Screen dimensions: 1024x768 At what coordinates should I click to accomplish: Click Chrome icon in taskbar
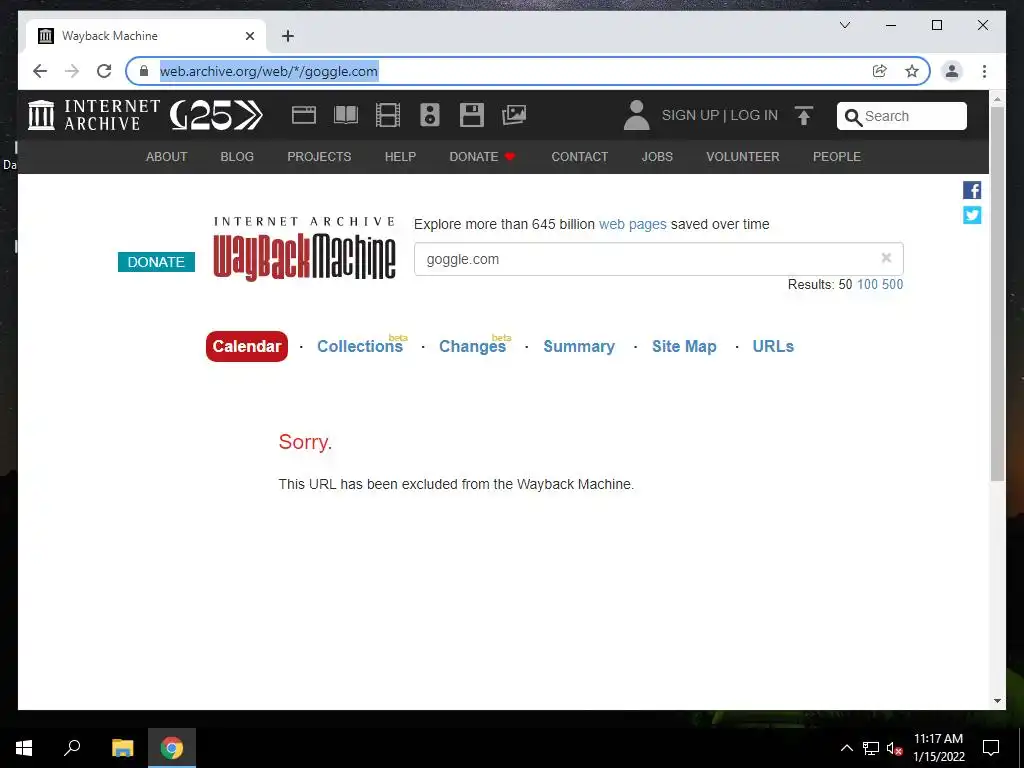172,748
